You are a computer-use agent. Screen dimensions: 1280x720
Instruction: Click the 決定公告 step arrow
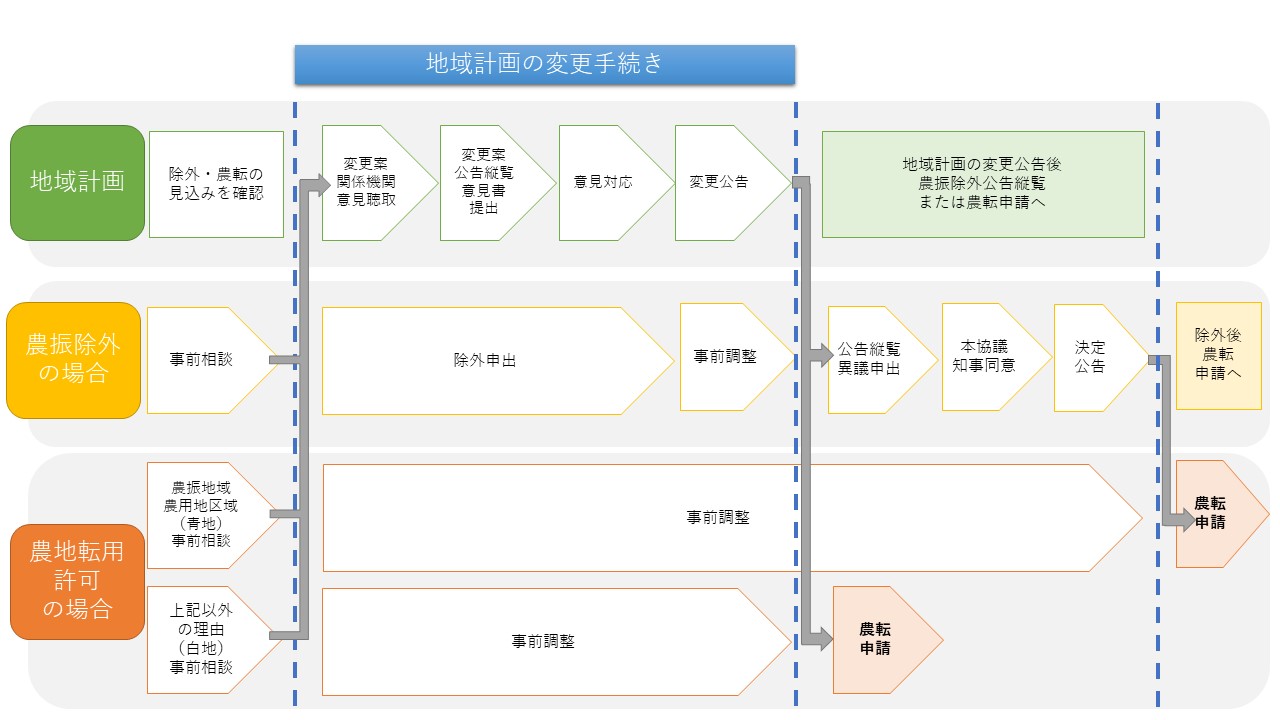(1092, 357)
